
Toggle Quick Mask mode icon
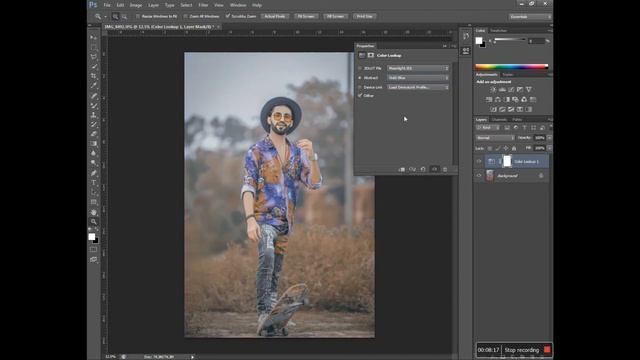[94, 249]
